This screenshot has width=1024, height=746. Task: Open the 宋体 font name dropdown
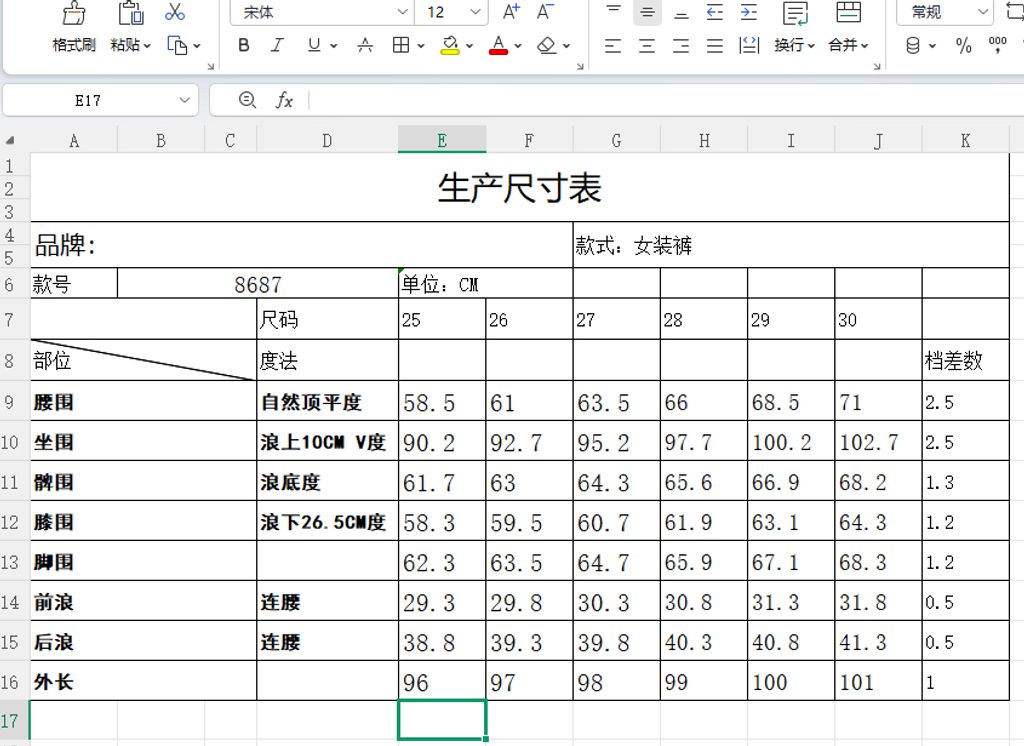(320, 12)
